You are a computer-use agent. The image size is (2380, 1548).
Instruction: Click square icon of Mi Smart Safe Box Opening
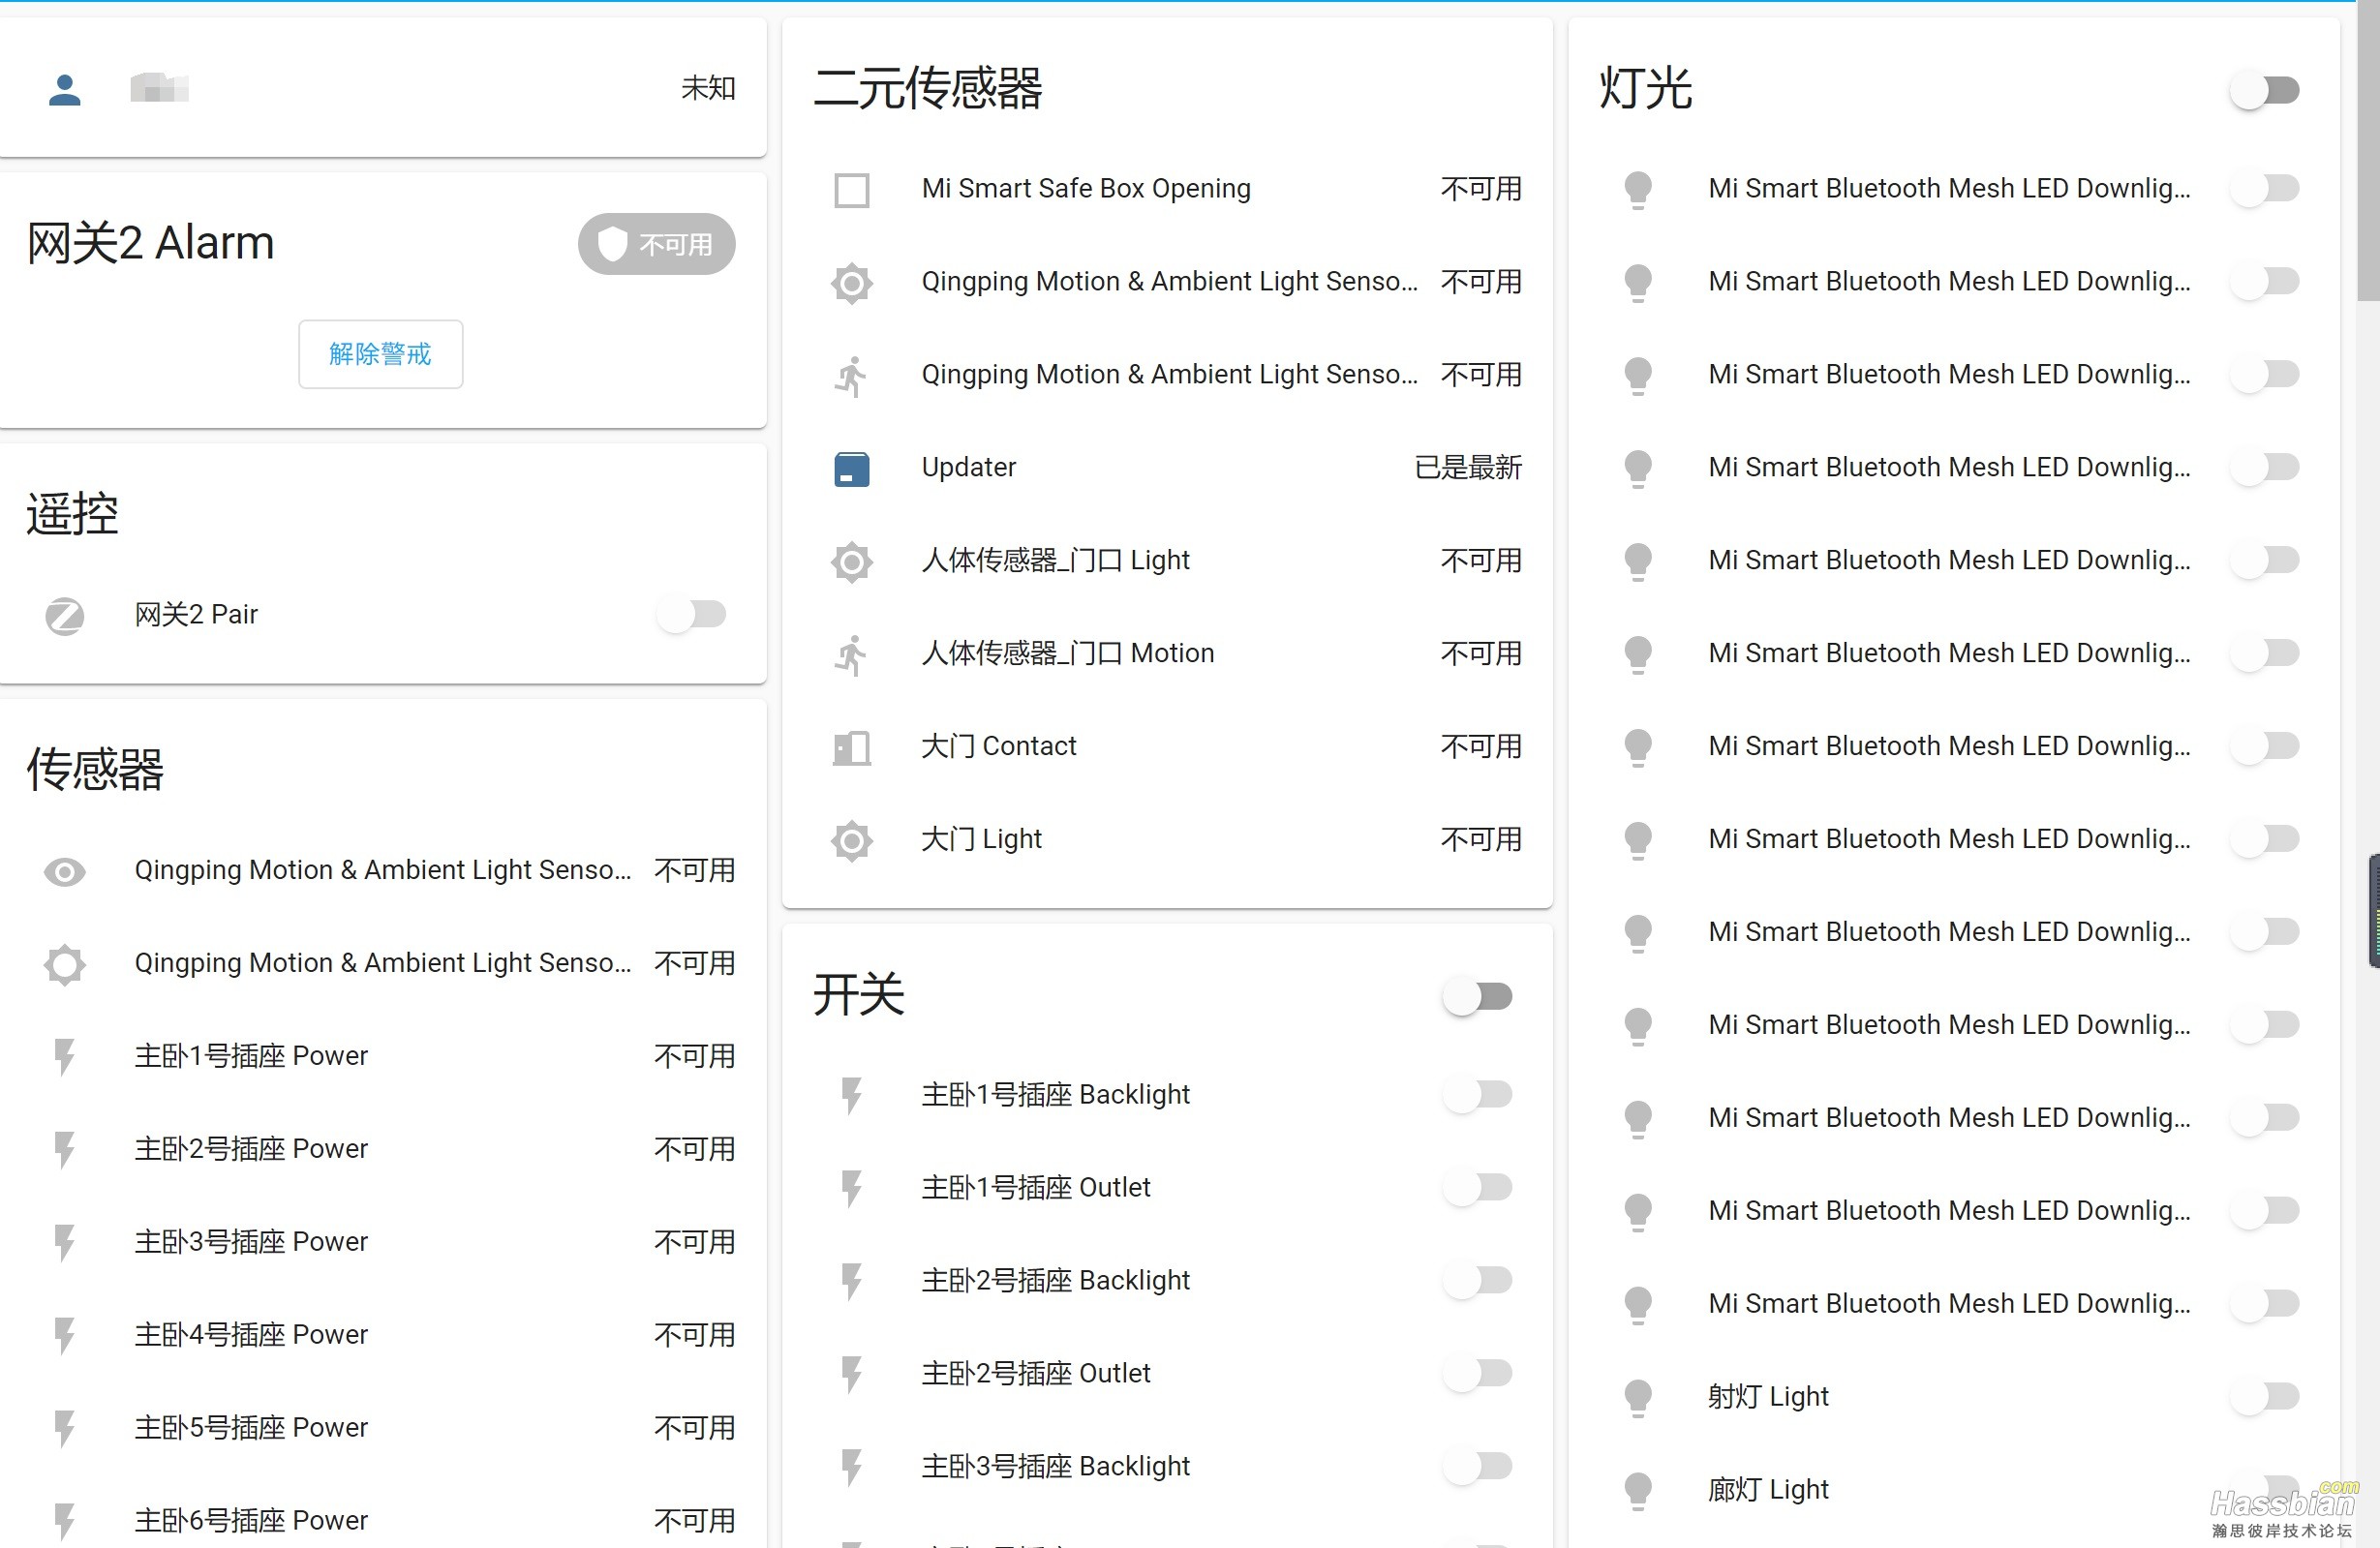tap(852, 190)
